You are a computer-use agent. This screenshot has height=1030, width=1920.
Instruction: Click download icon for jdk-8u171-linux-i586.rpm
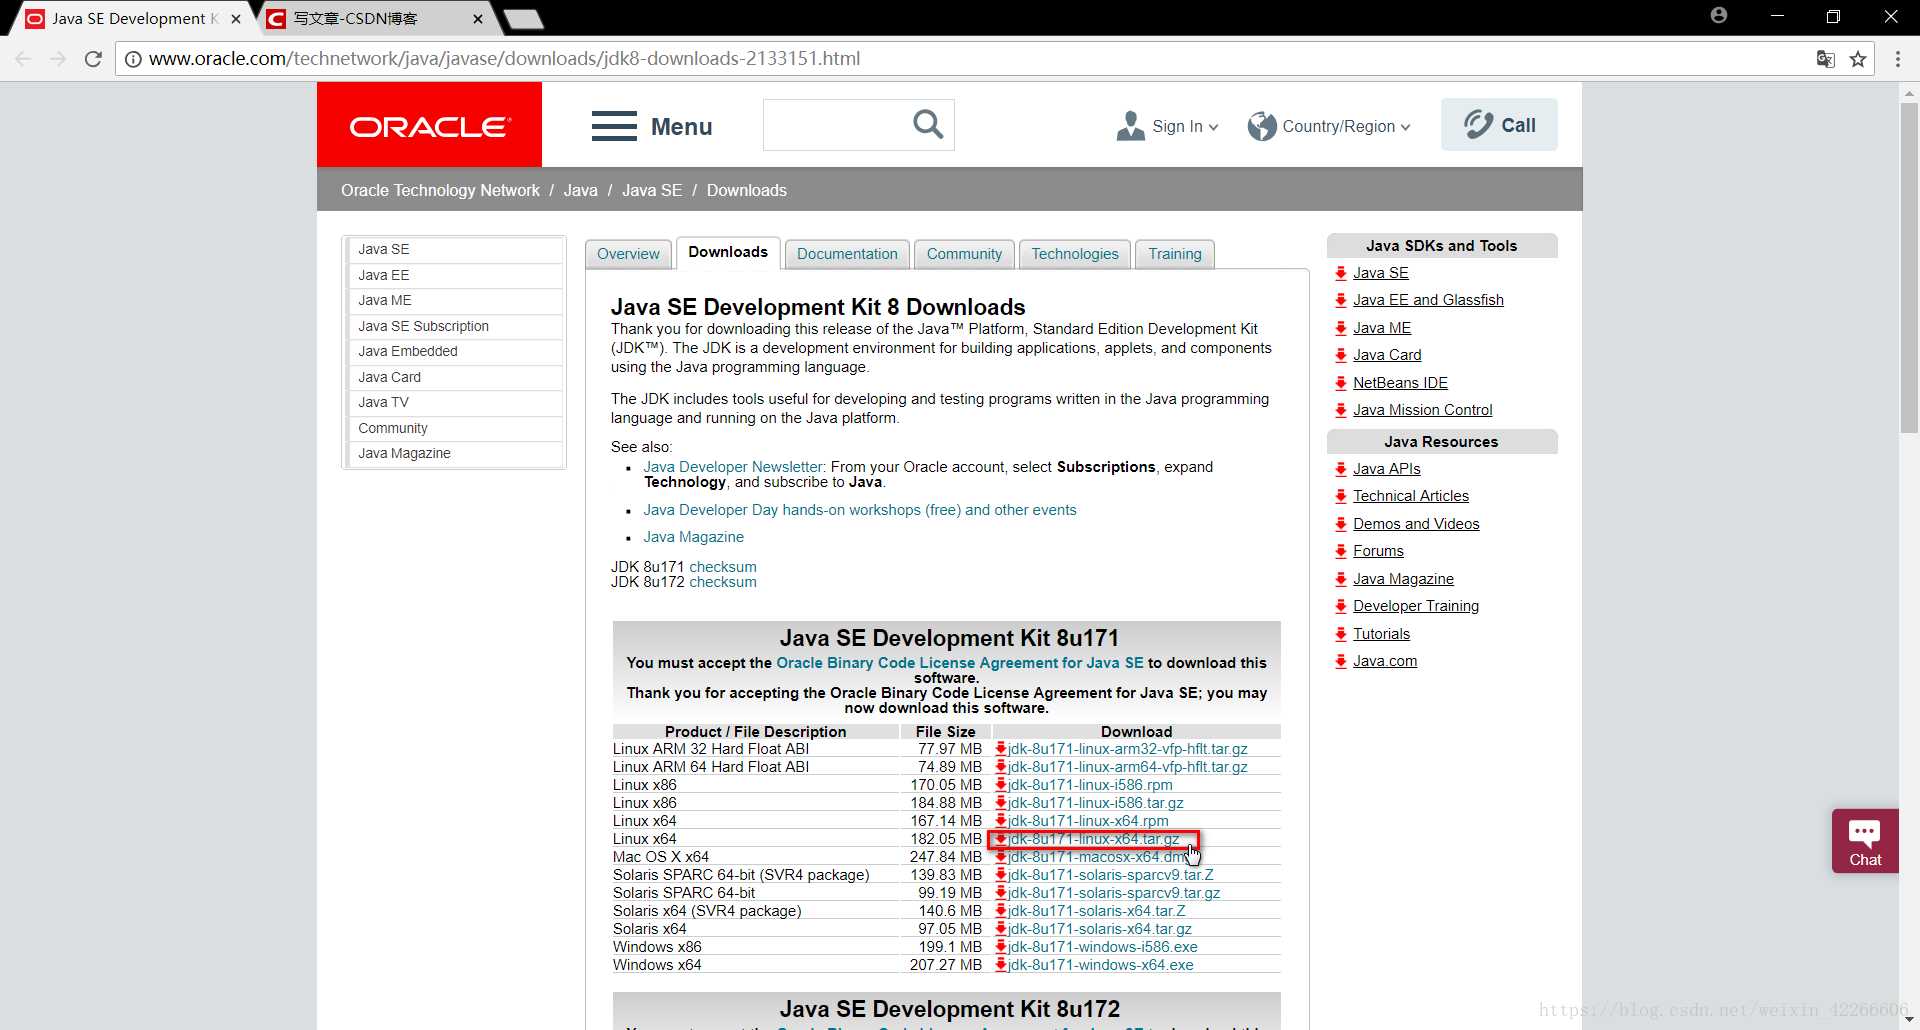point(1000,785)
